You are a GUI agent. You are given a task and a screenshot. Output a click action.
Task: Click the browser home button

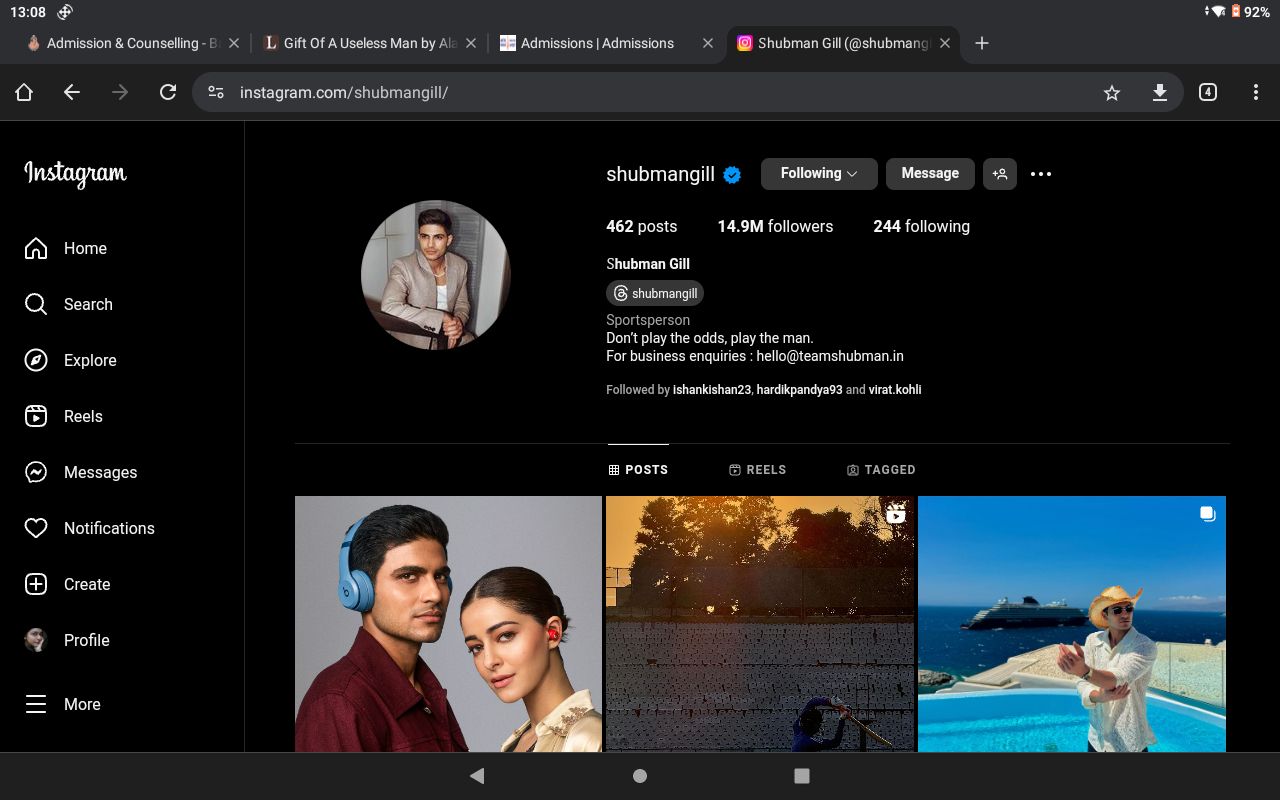[x=24, y=92]
